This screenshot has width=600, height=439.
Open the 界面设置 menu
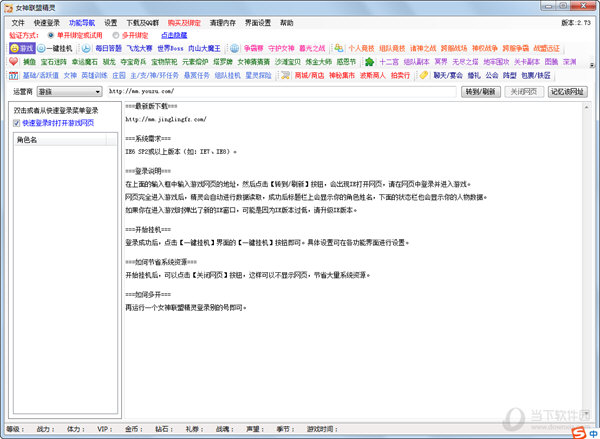click(x=258, y=23)
